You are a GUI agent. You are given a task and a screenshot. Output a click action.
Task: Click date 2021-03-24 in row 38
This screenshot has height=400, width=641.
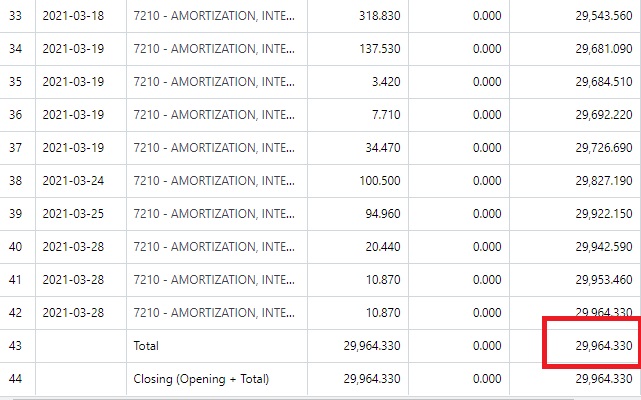(x=73, y=181)
